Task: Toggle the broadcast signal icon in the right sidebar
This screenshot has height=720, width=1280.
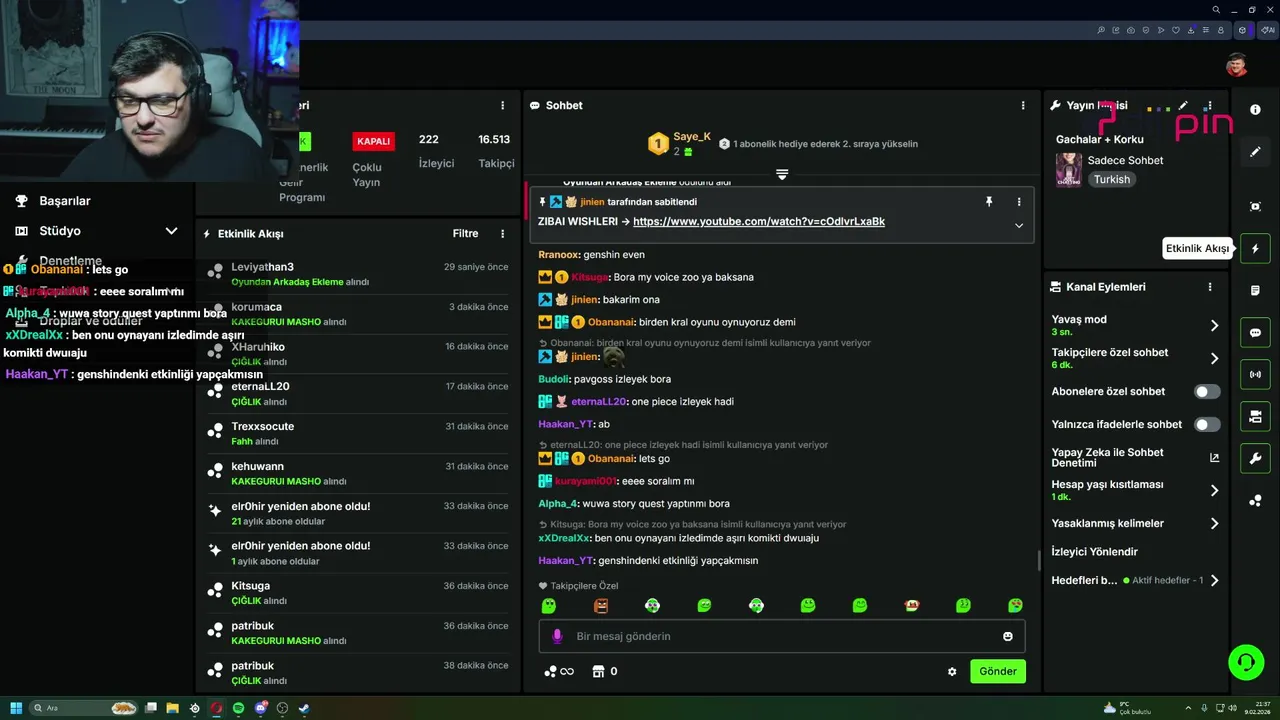Action: coord(1255,375)
